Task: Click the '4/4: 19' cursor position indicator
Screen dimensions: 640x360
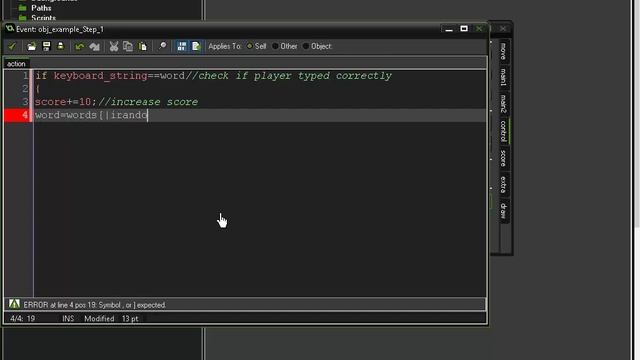Action: (22, 318)
